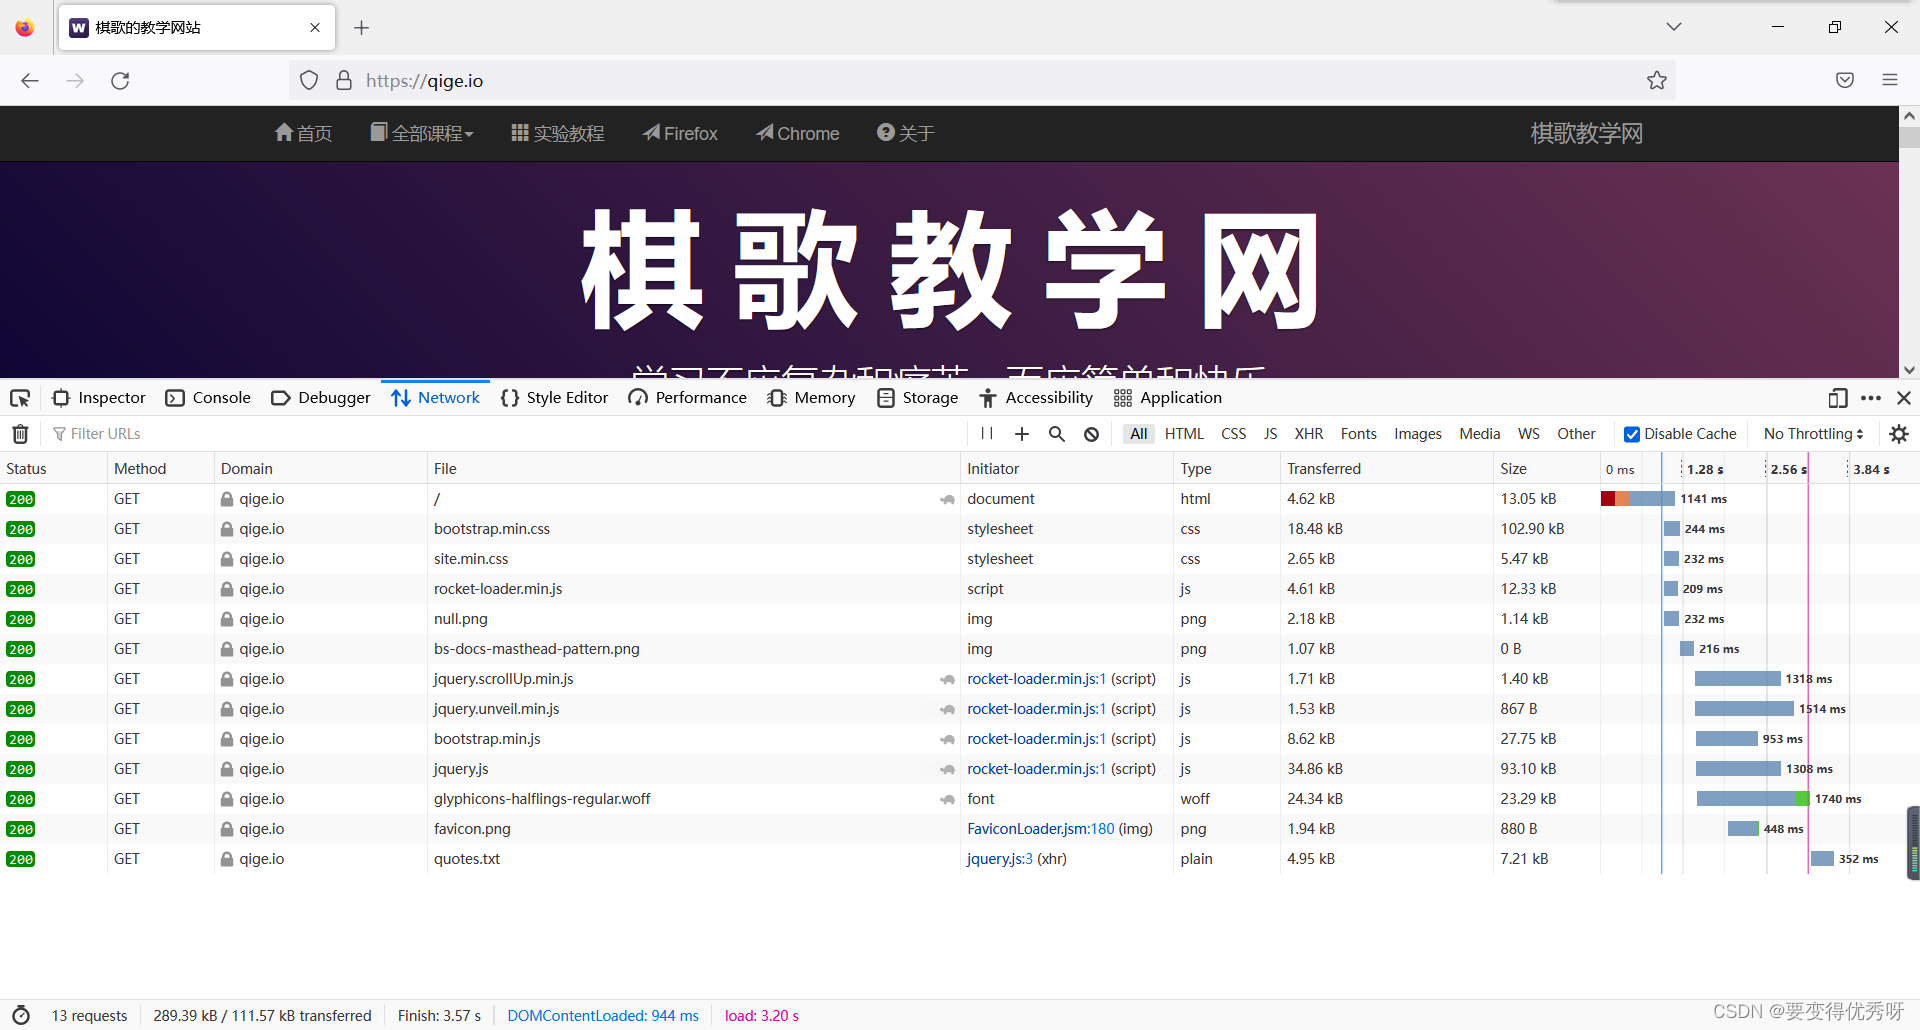Filter requests by Other
The width and height of the screenshot is (1920, 1030).
point(1576,434)
